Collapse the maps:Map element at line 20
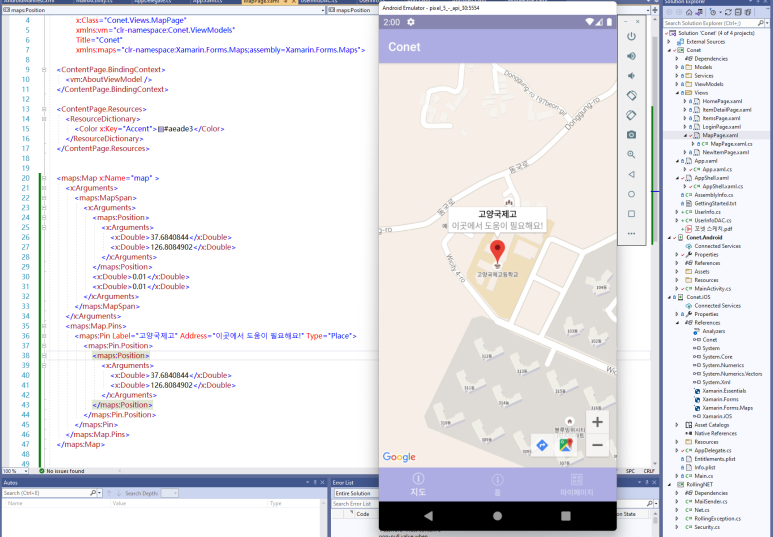 click(44, 178)
